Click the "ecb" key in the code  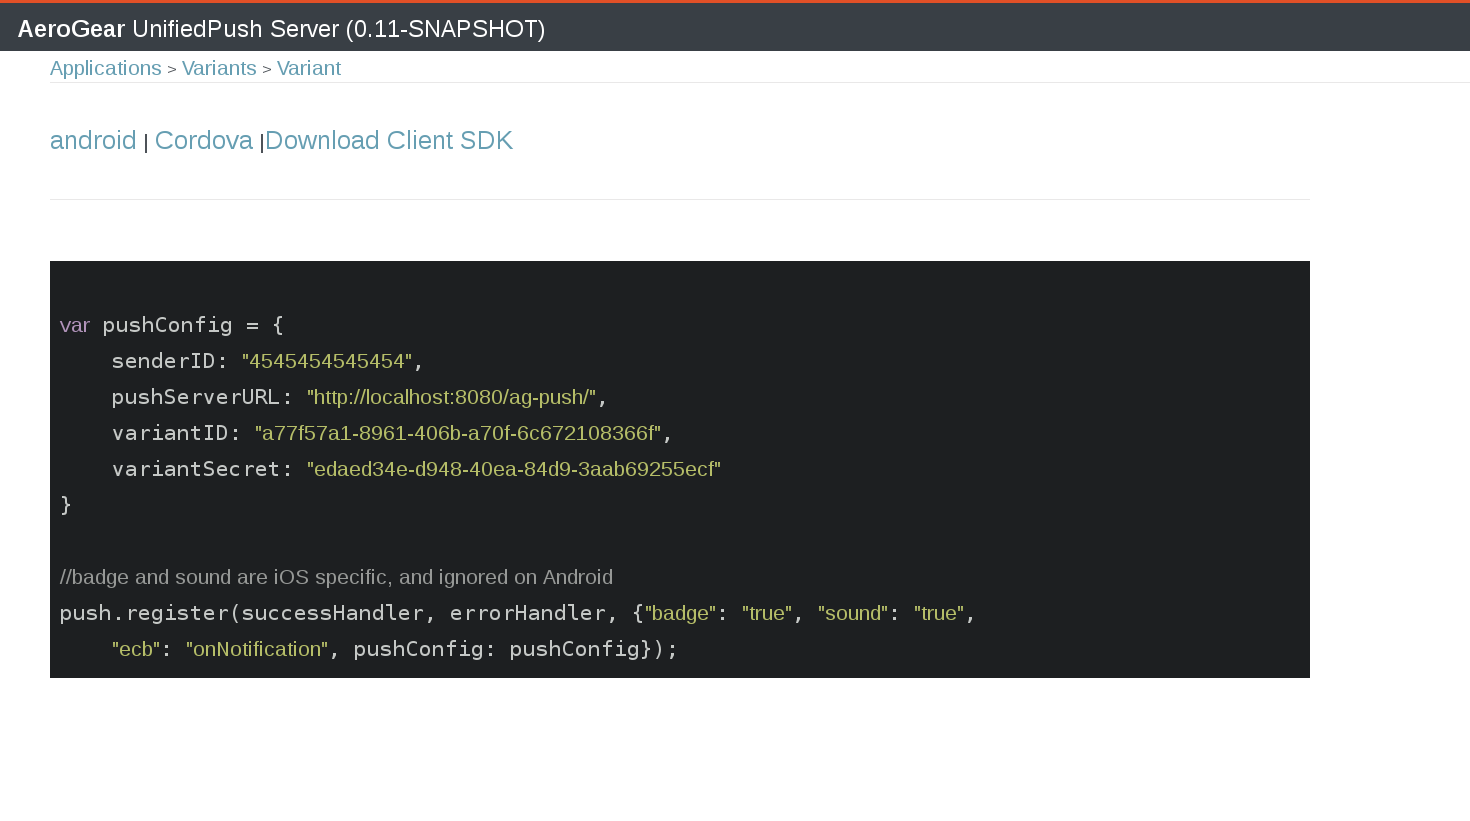(x=136, y=649)
